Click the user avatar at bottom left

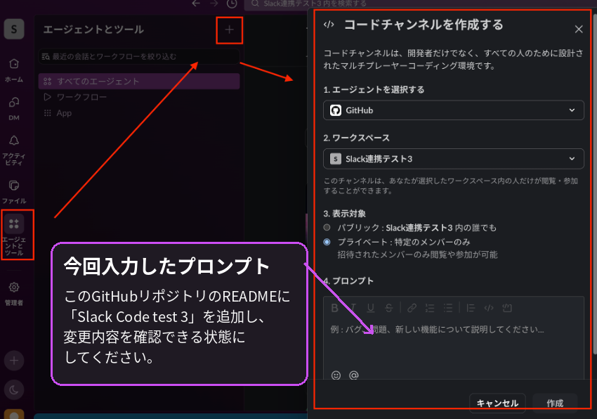(14, 414)
